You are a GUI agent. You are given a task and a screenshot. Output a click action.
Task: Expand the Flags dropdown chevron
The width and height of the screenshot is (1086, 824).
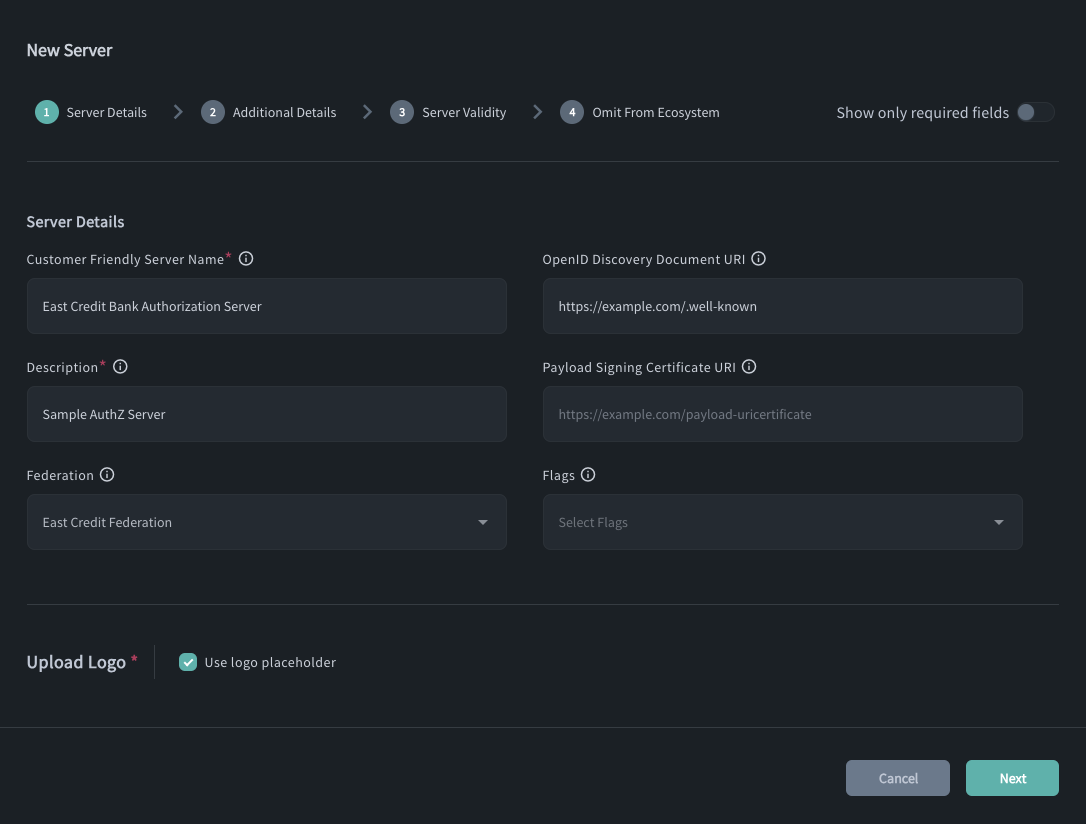pyautogui.click(x=998, y=522)
